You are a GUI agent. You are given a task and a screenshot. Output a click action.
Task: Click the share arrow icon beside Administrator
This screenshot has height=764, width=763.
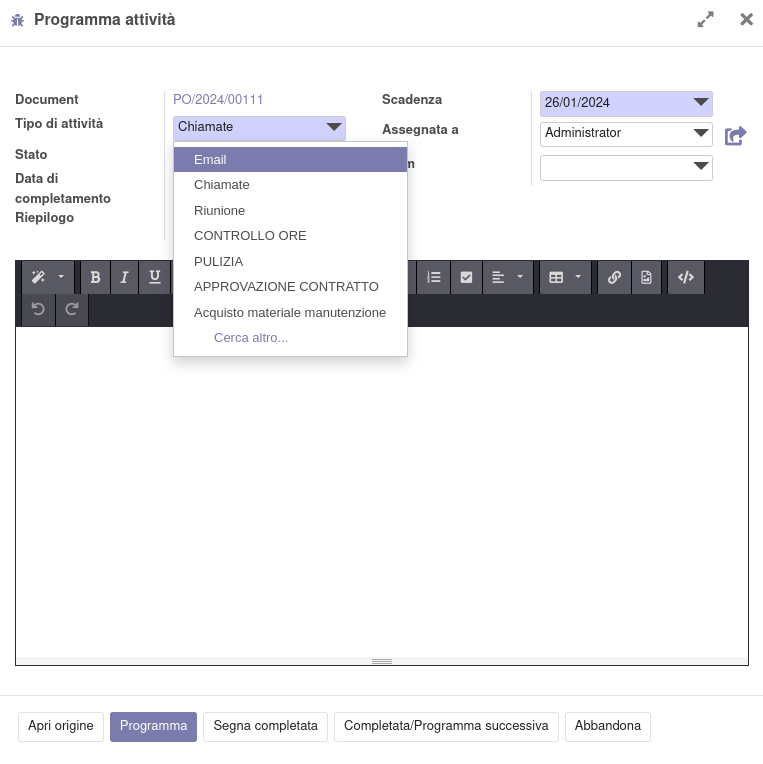click(x=735, y=135)
